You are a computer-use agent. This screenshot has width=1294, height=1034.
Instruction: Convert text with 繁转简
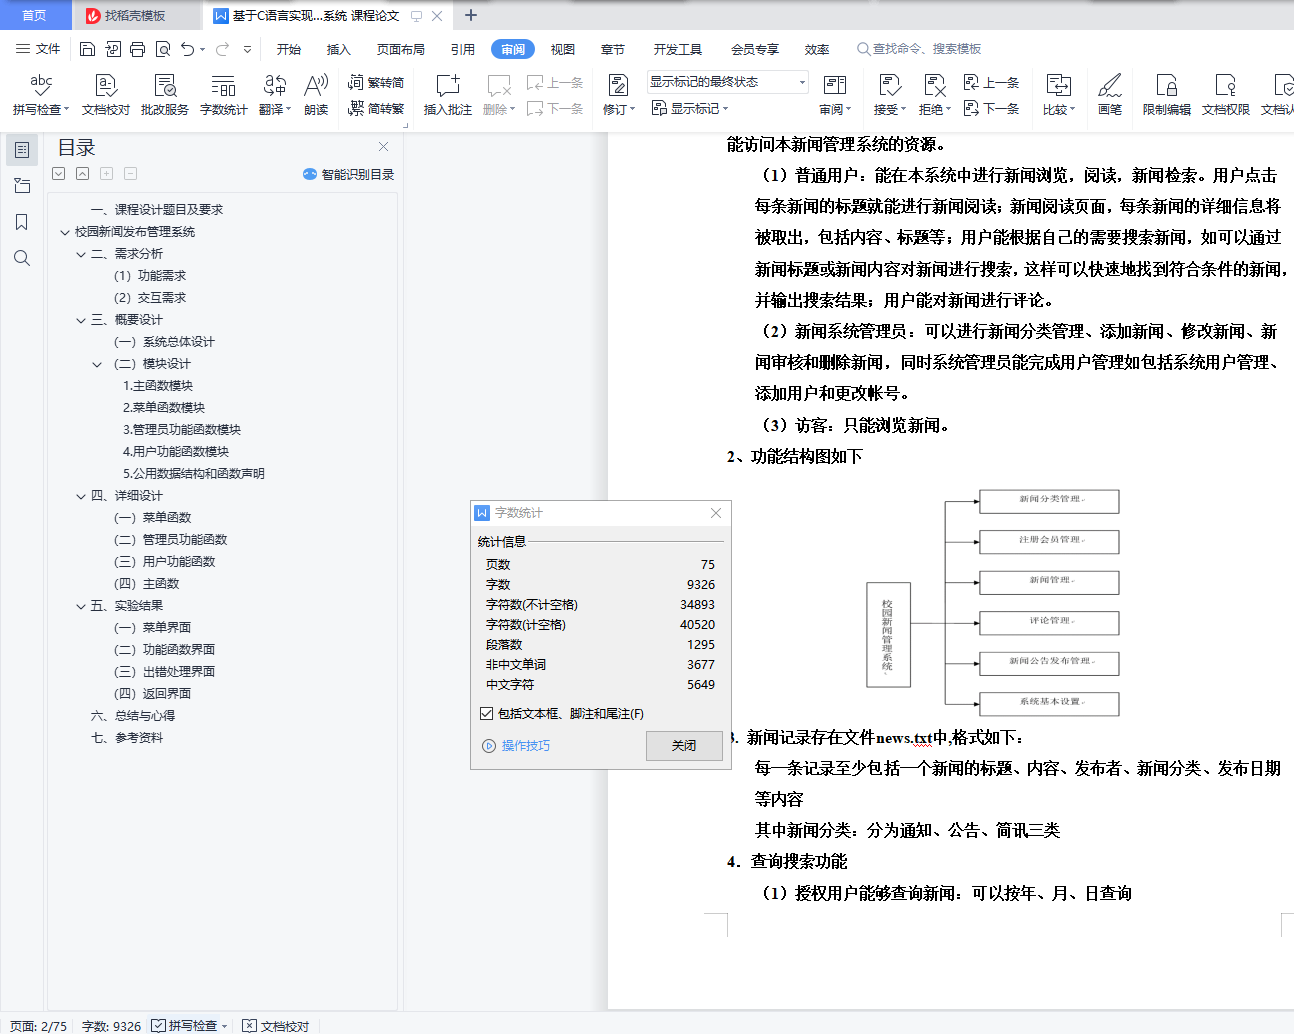376,83
